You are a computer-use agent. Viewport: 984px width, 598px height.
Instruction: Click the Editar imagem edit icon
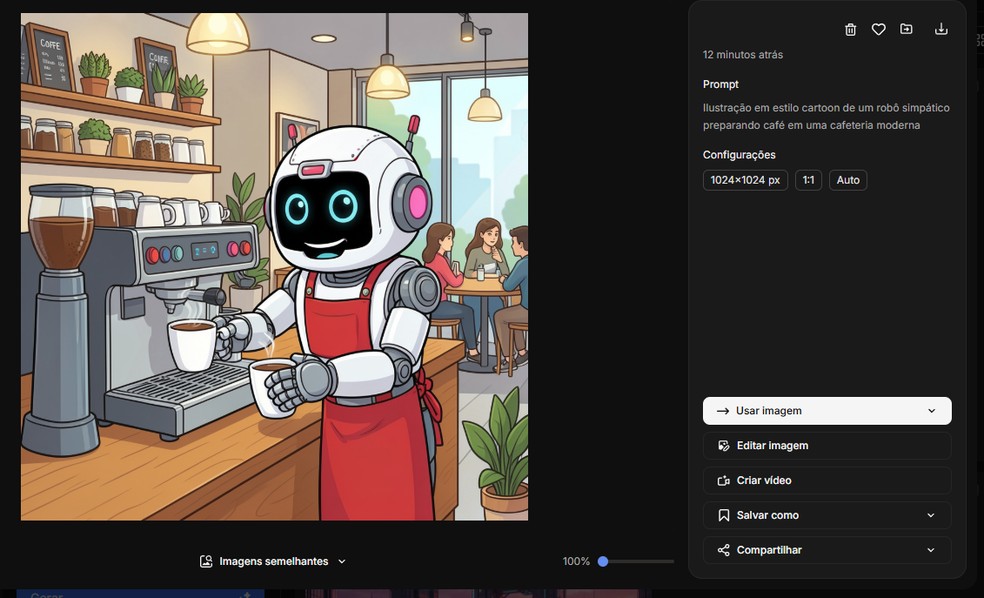(724, 446)
